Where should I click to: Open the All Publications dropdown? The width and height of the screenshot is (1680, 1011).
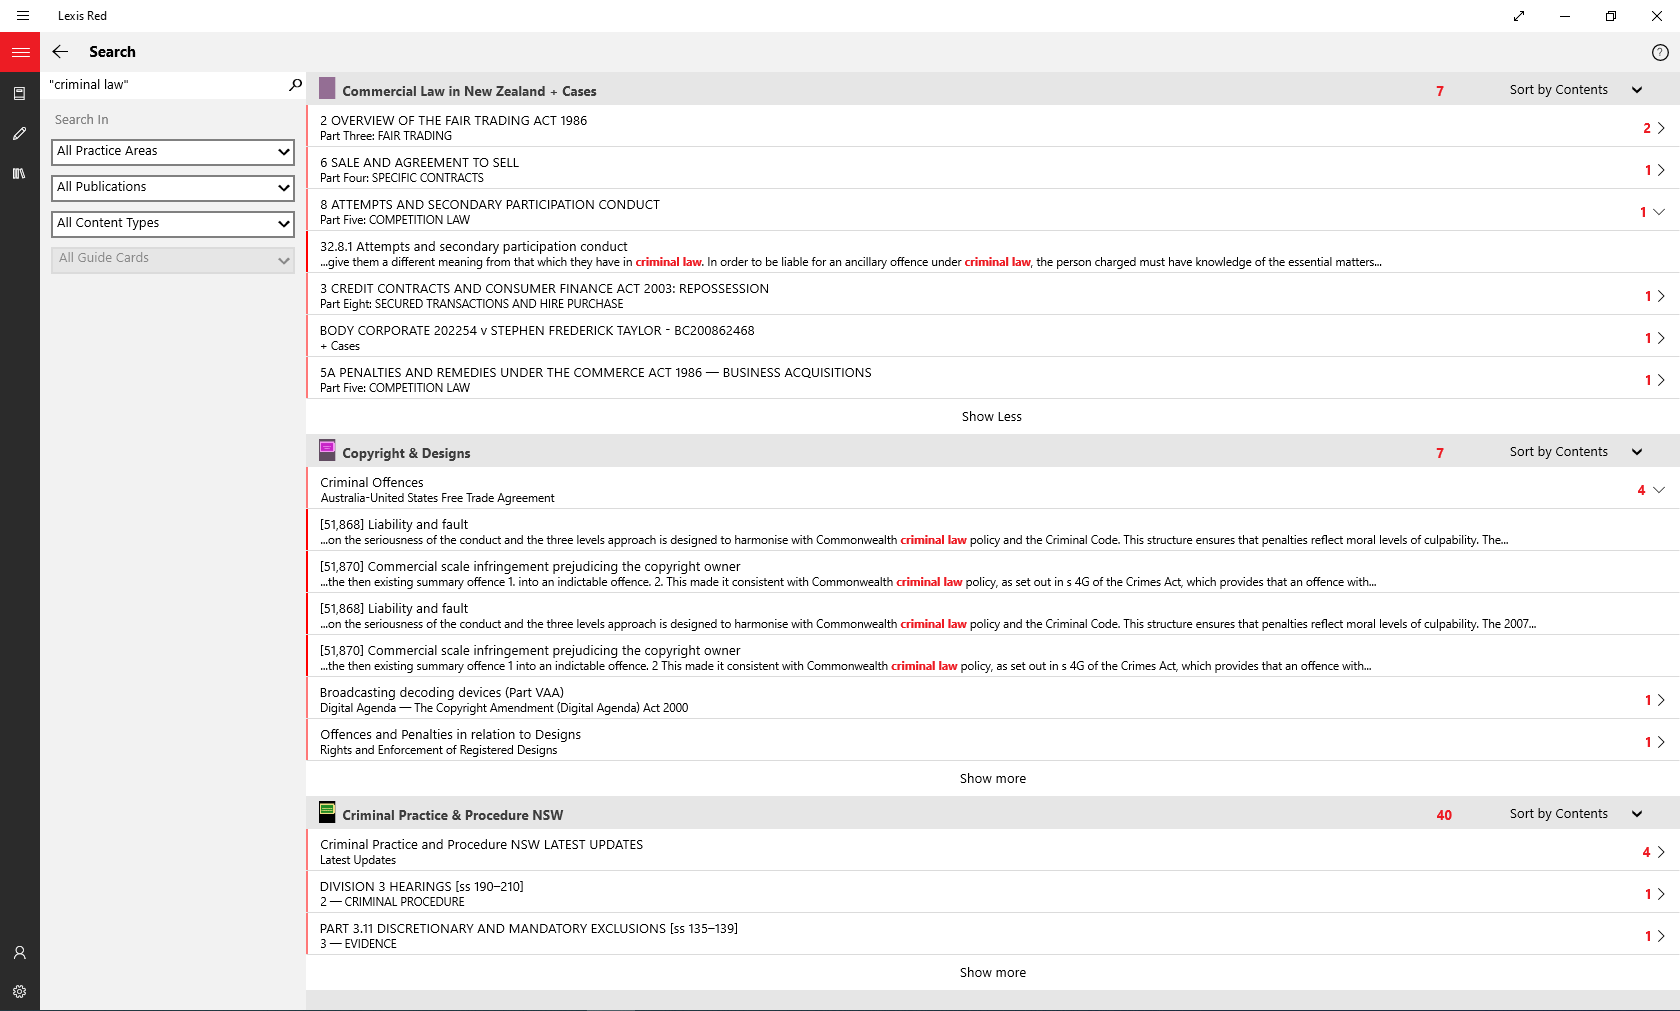pos(172,187)
